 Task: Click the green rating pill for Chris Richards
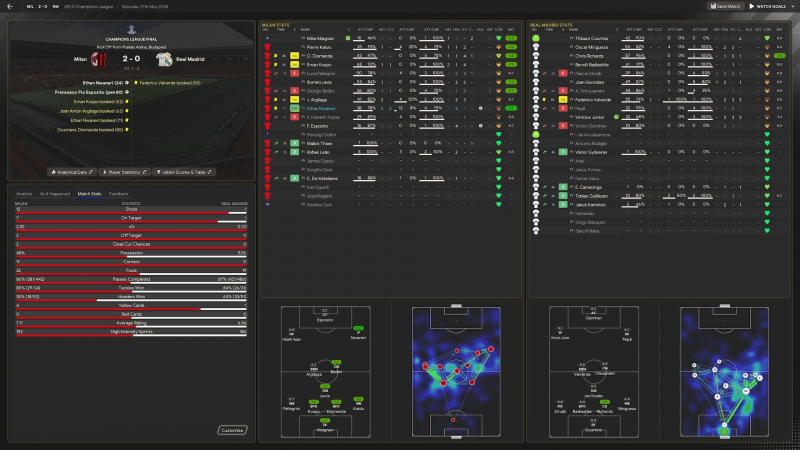click(x=779, y=56)
